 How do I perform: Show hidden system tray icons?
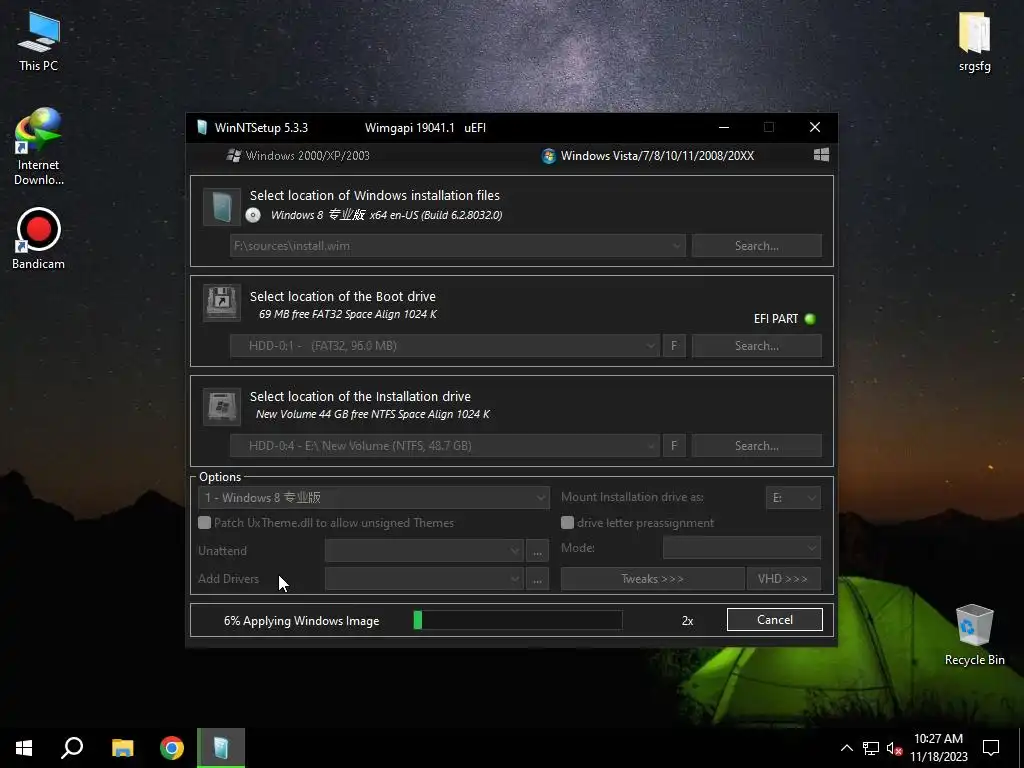(846, 748)
